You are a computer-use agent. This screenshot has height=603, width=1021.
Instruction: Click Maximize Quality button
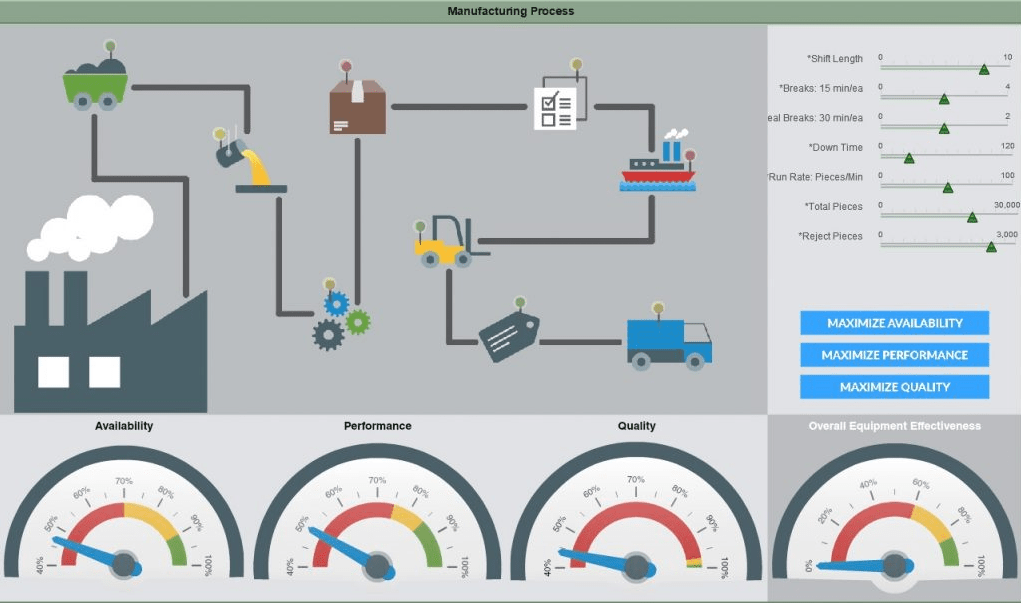[x=895, y=387]
